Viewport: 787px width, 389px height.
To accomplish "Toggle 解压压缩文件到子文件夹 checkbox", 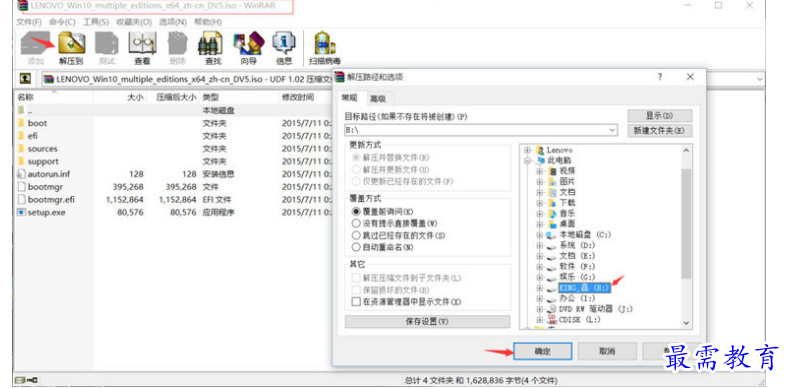I will pos(356,278).
